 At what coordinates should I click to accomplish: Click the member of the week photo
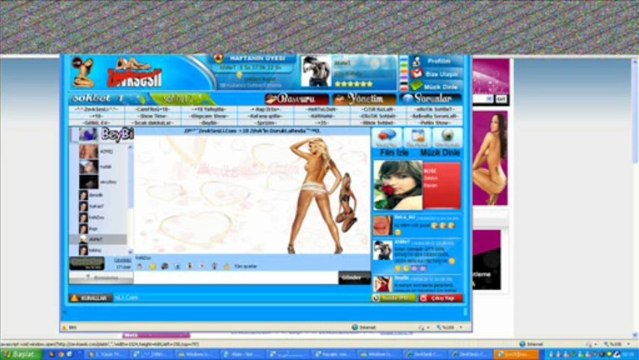coord(316,72)
